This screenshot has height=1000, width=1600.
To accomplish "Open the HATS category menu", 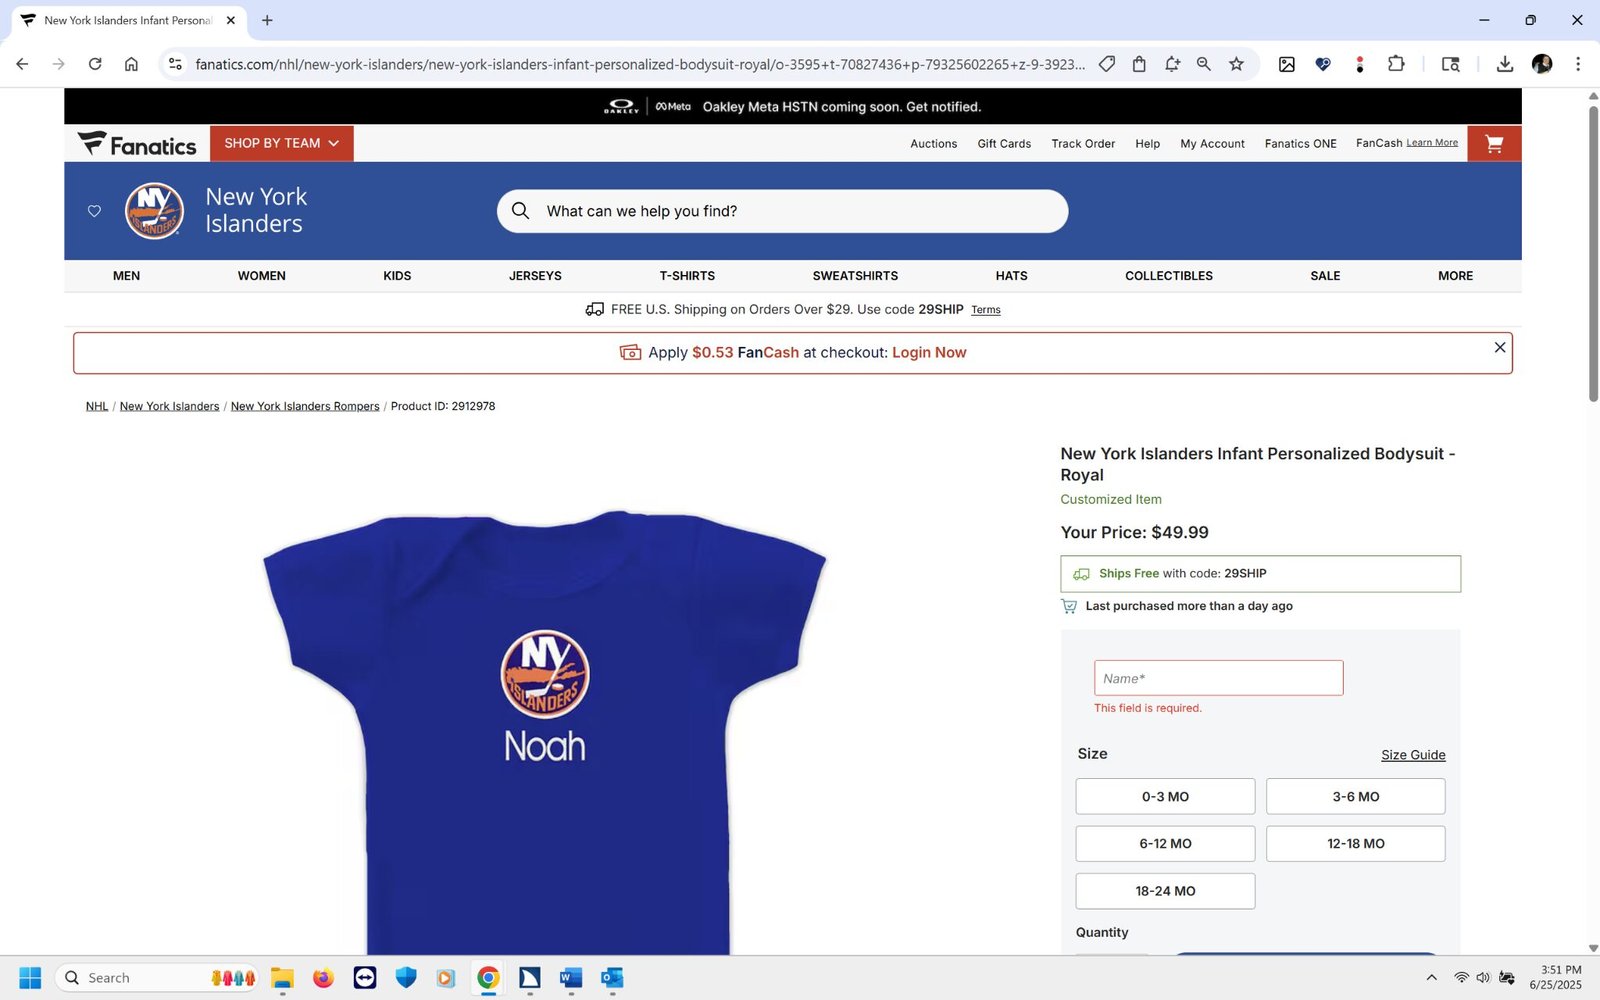I will coord(1011,276).
